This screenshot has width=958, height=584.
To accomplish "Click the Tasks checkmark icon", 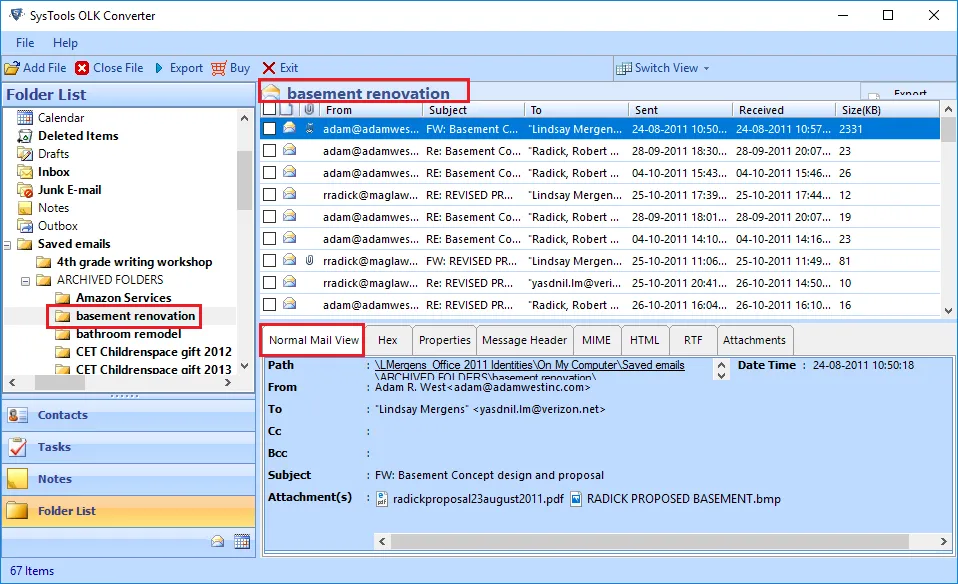I will pyautogui.click(x=18, y=447).
